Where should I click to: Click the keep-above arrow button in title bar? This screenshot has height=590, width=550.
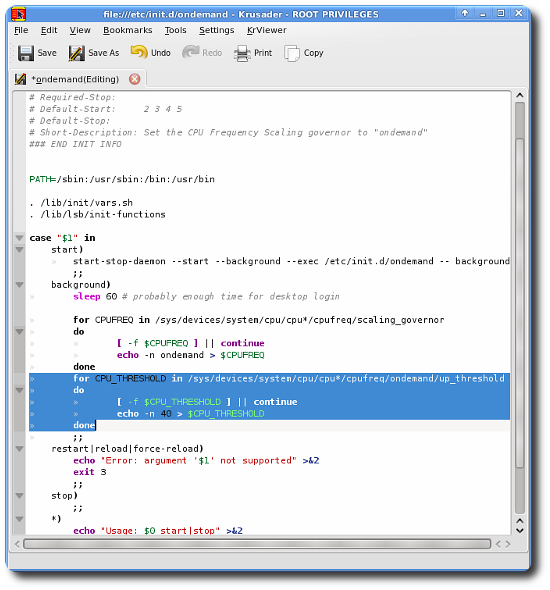465,14
